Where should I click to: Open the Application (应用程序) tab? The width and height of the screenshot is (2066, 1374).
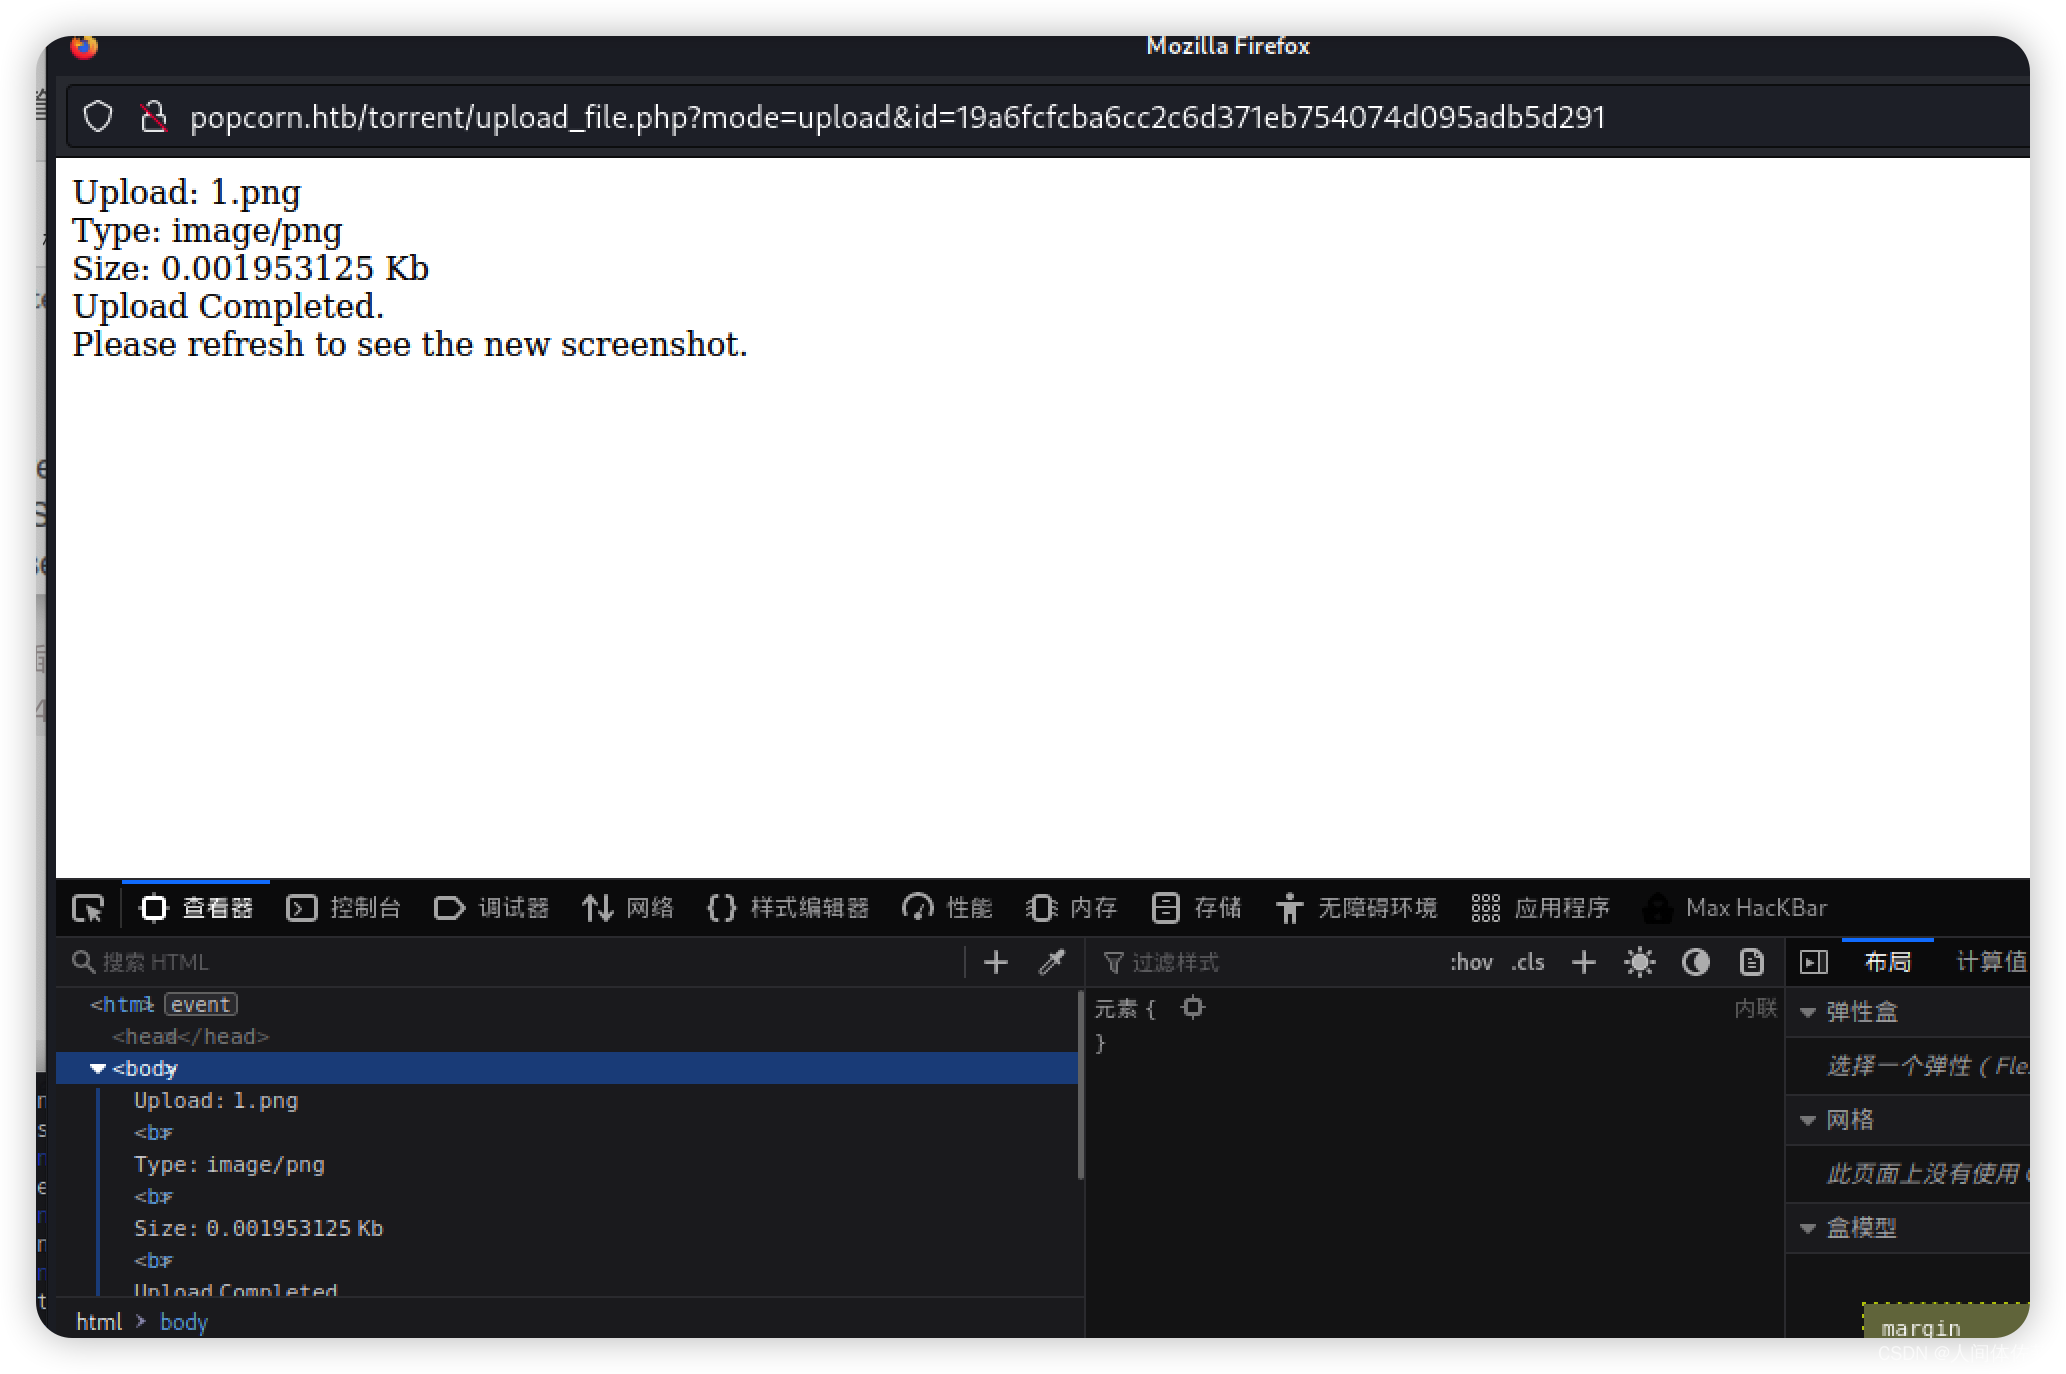[1541, 908]
